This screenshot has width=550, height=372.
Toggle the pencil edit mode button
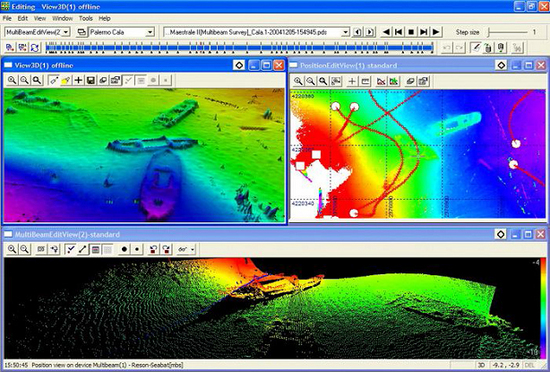(x=476, y=47)
